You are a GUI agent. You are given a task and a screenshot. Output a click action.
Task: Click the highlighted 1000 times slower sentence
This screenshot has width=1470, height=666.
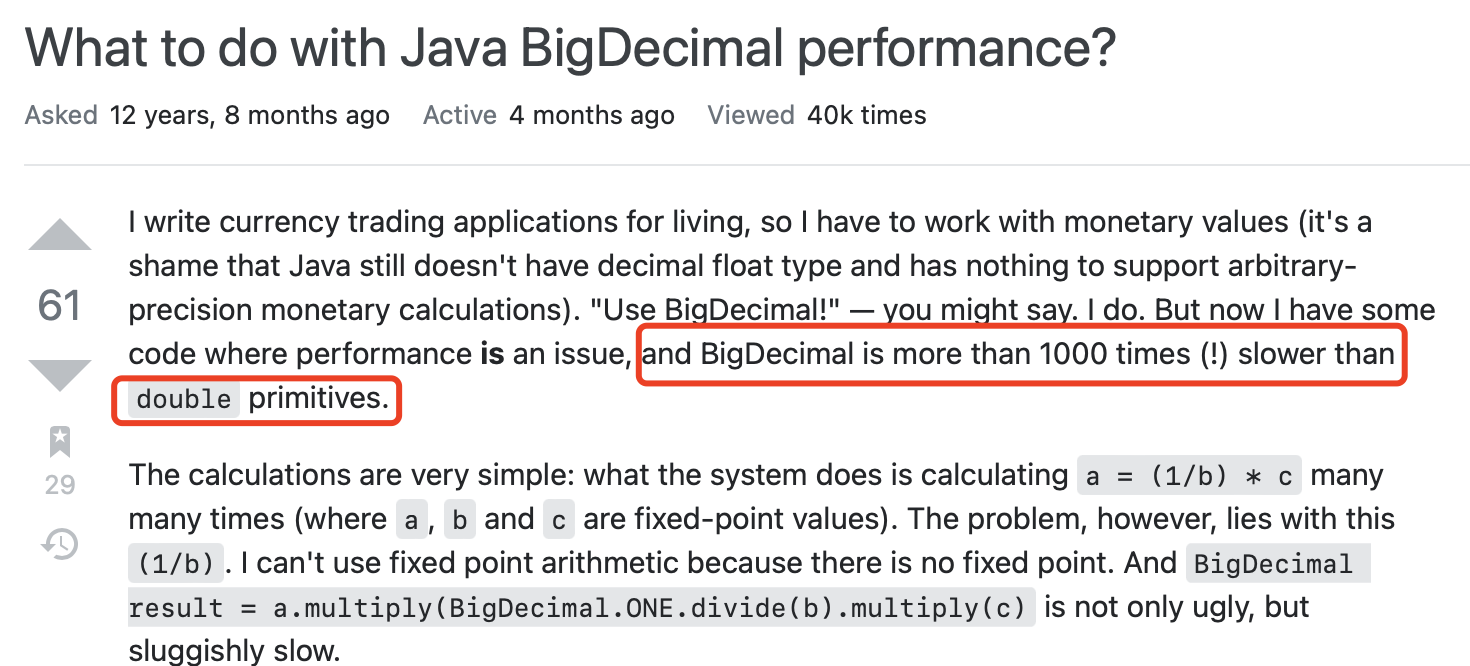coord(1020,354)
